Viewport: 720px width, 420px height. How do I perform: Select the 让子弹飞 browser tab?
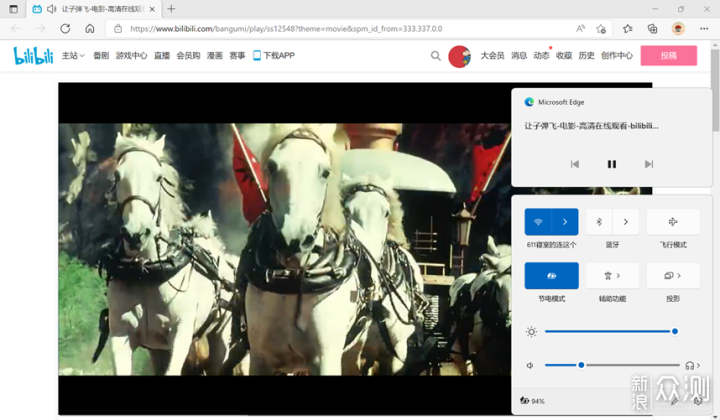pos(94,9)
